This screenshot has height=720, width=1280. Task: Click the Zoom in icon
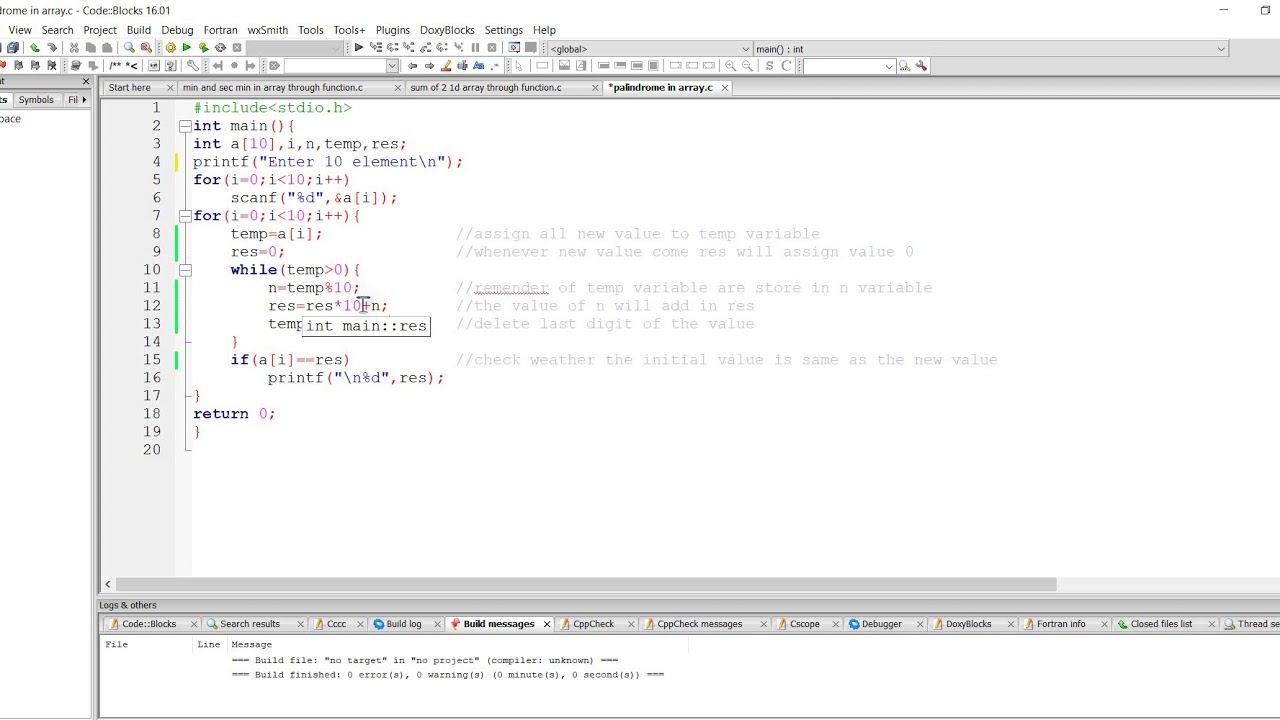[x=731, y=66]
